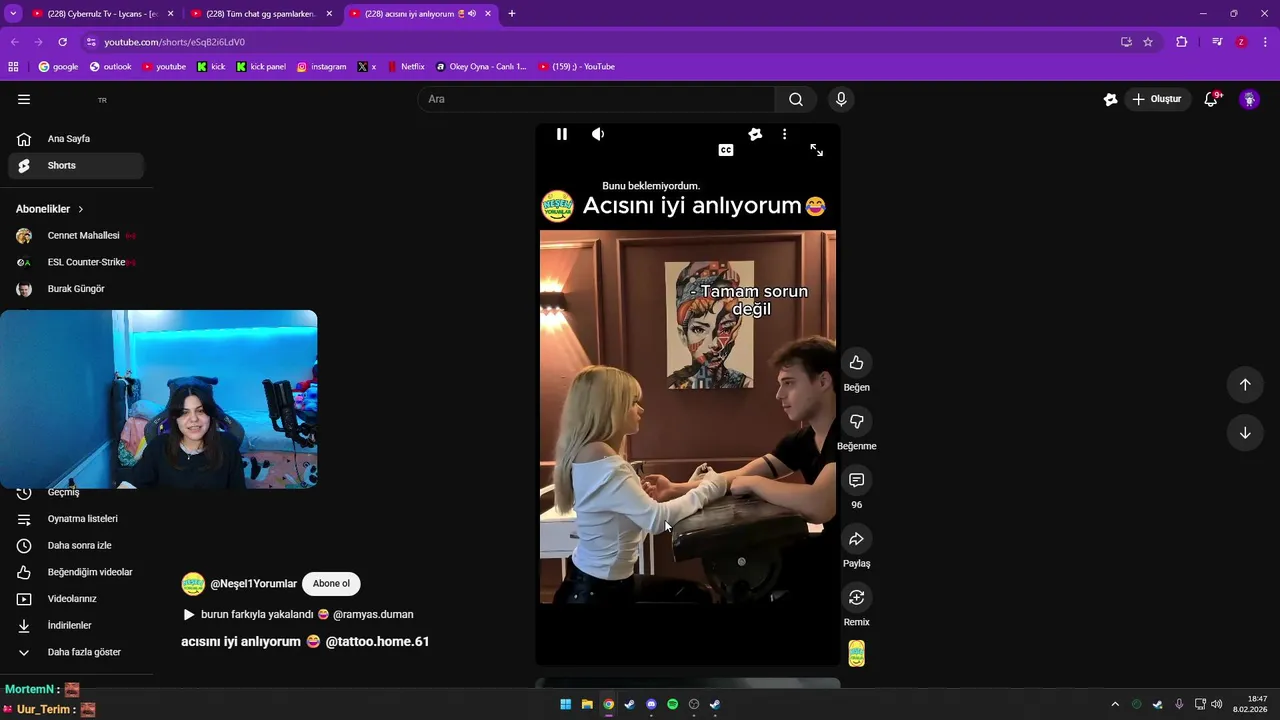Click the Abone ol subscribe button
Image resolution: width=1280 pixels, height=720 pixels.
[x=331, y=584]
